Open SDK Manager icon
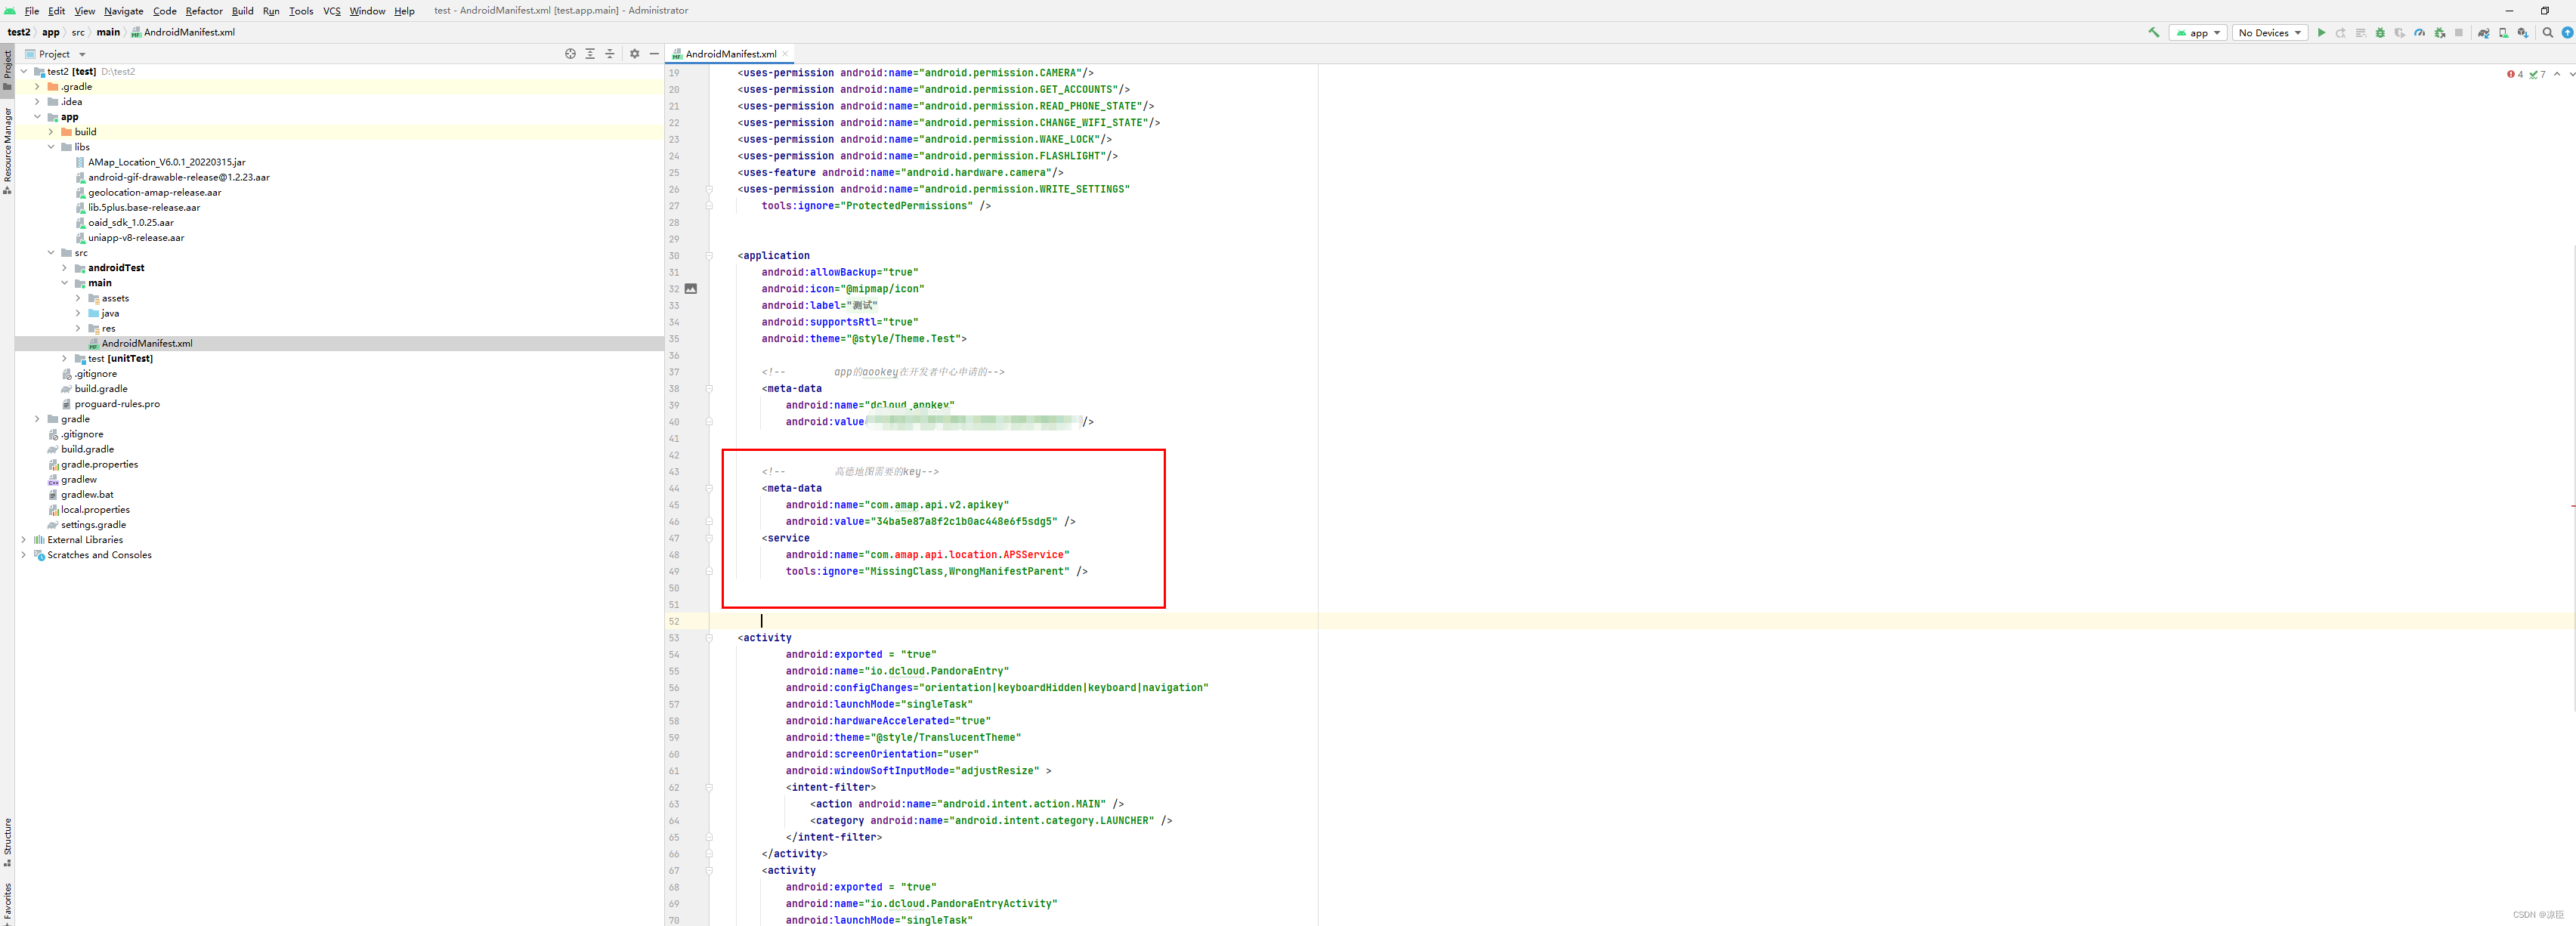 2522,33
